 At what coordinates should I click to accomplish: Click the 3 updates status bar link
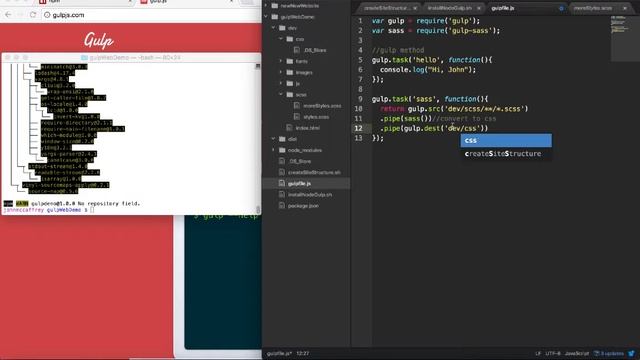point(609,353)
